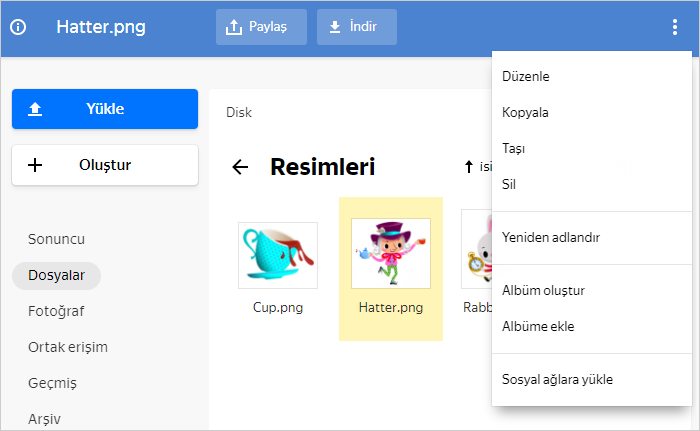
Task: Open file info icon beside Hatter.png
Action: coord(18,27)
